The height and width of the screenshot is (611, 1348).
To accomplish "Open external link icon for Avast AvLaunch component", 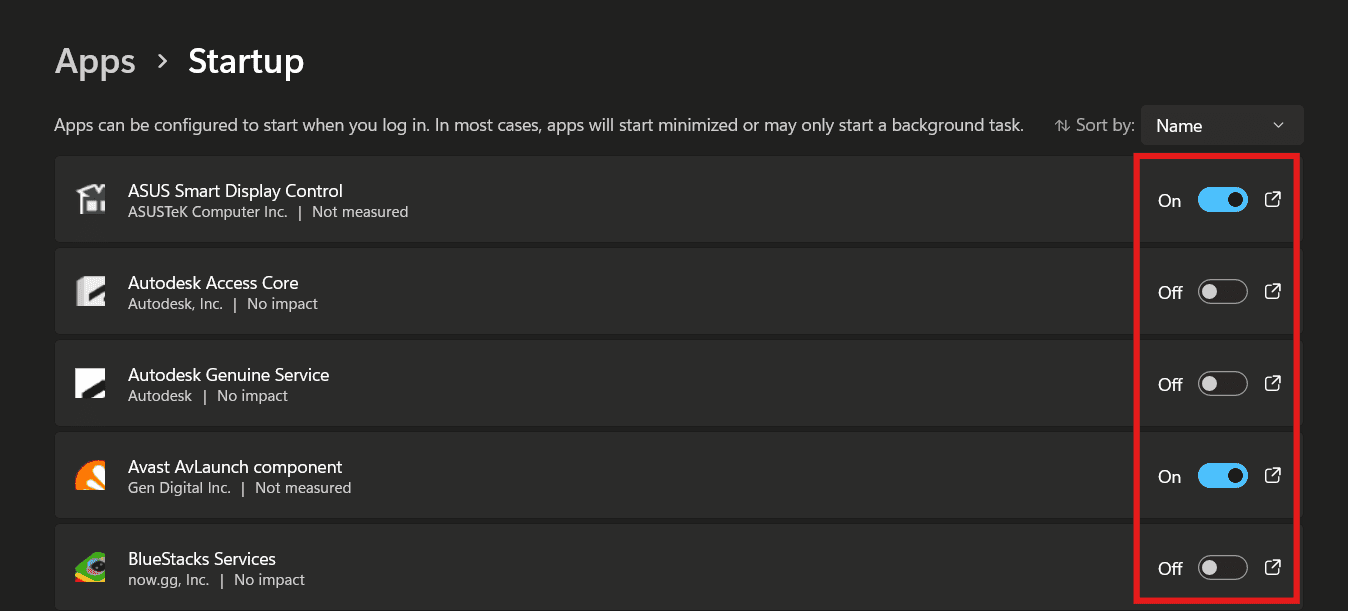I will tap(1273, 475).
